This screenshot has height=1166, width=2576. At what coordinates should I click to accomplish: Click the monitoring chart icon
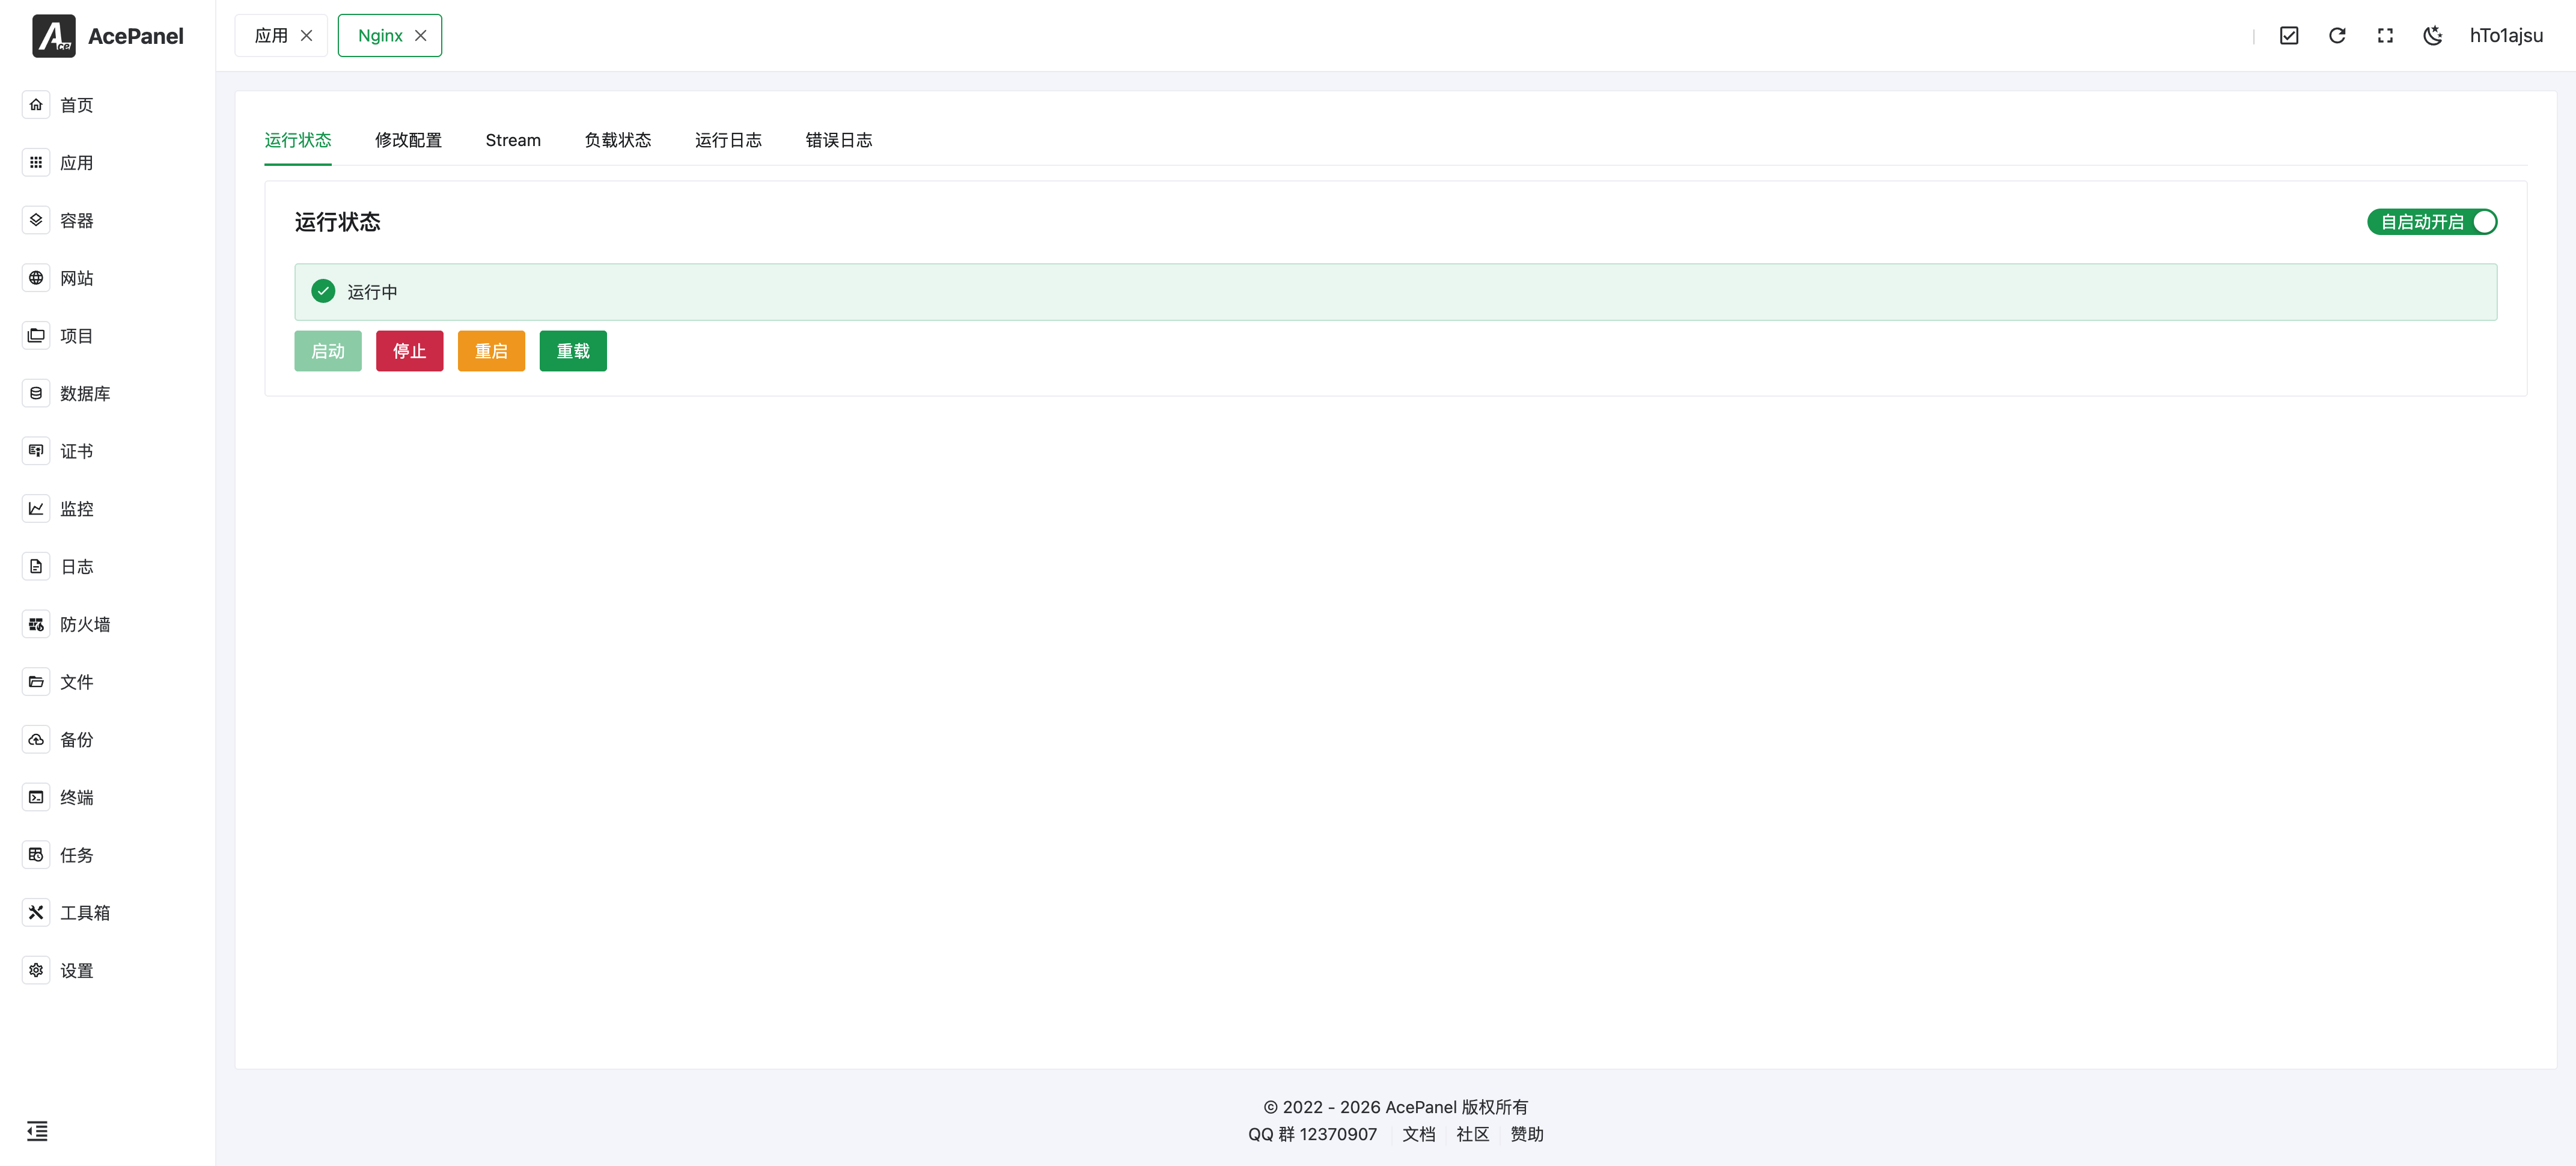pos(36,508)
